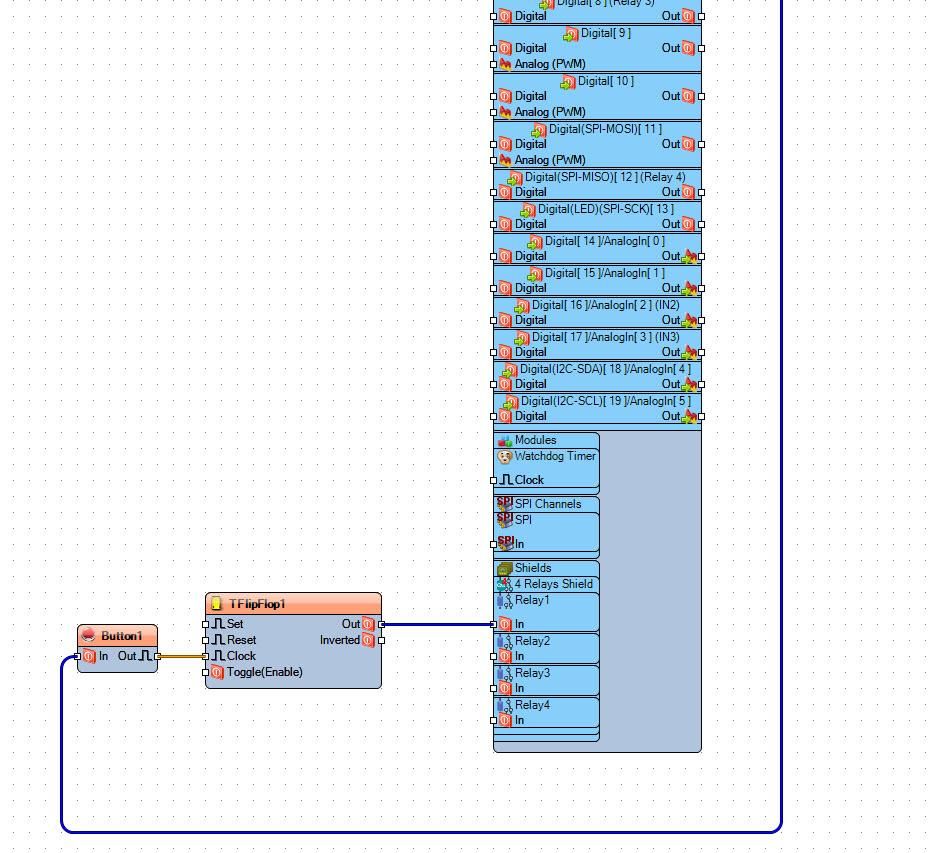Click the Button1 component red icon

[88, 635]
